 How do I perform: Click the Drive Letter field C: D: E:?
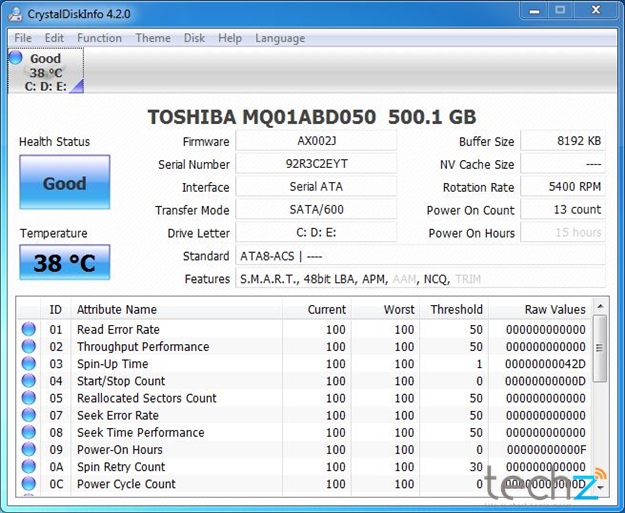tap(316, 232)
